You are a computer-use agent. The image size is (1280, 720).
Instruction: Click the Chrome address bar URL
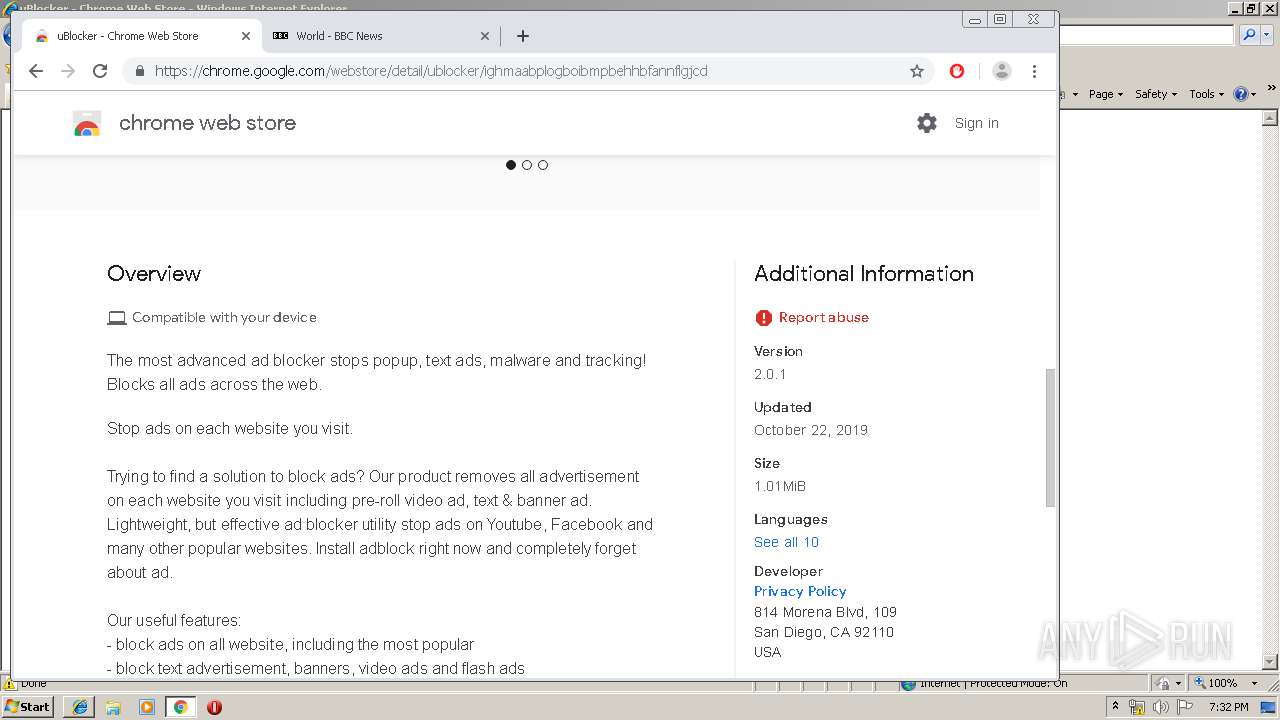coord(431,71)
